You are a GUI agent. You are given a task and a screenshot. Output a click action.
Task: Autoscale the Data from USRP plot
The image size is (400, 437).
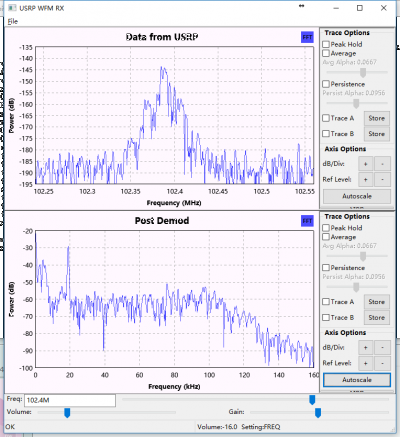pyautogui.click(x=357, y=196)
